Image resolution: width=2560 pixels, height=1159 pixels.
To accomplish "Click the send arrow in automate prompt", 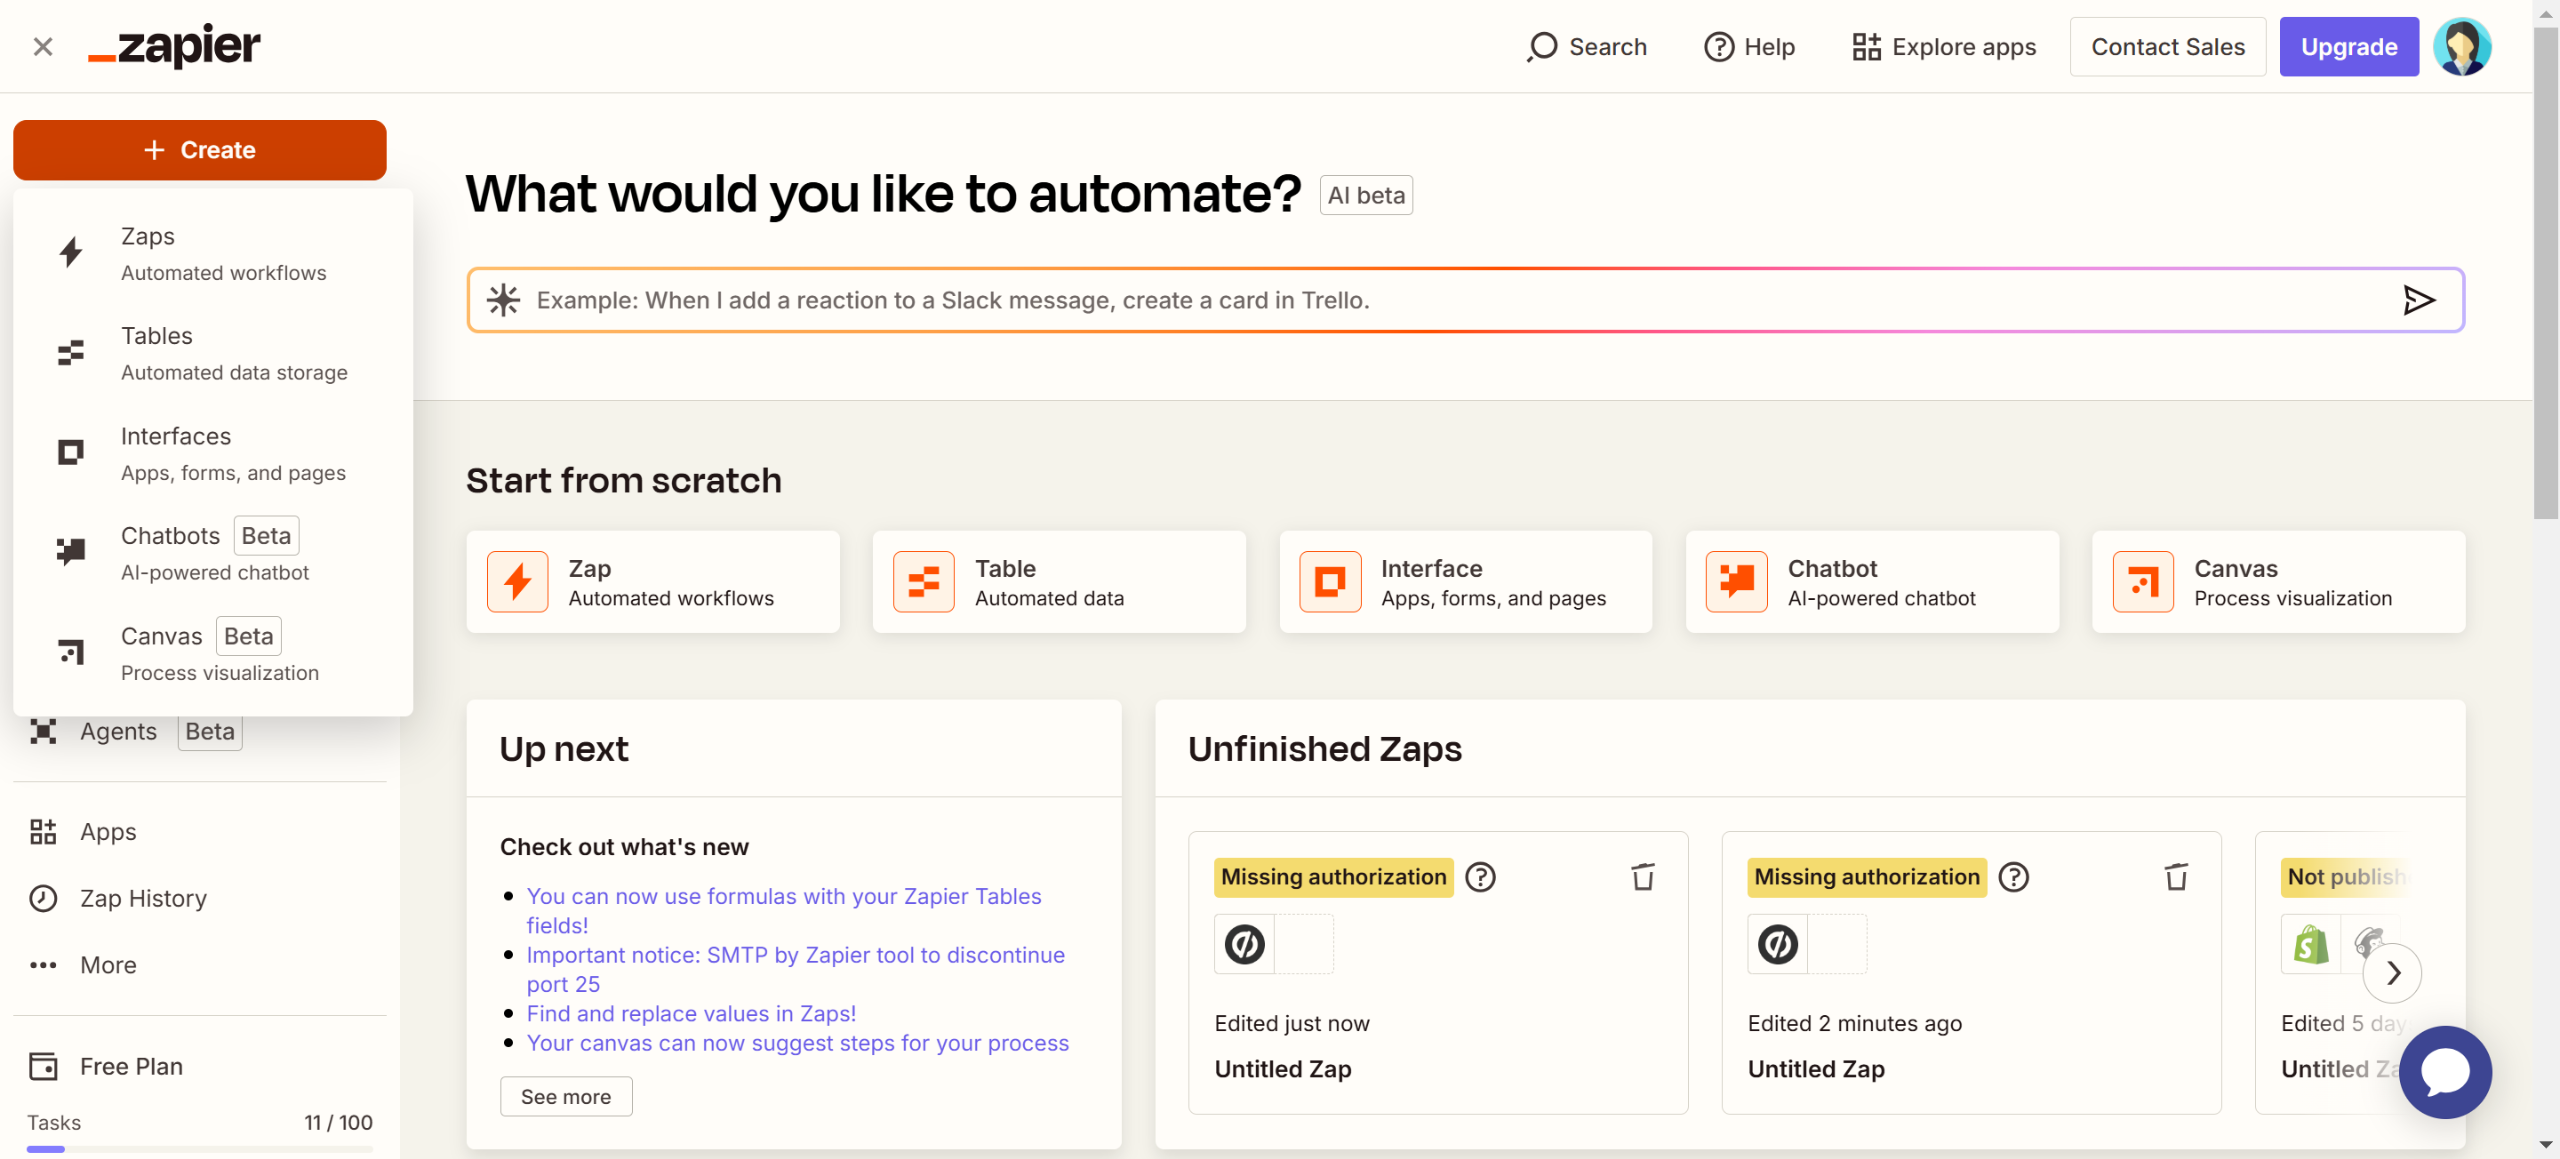I will tap(2418, 300).
